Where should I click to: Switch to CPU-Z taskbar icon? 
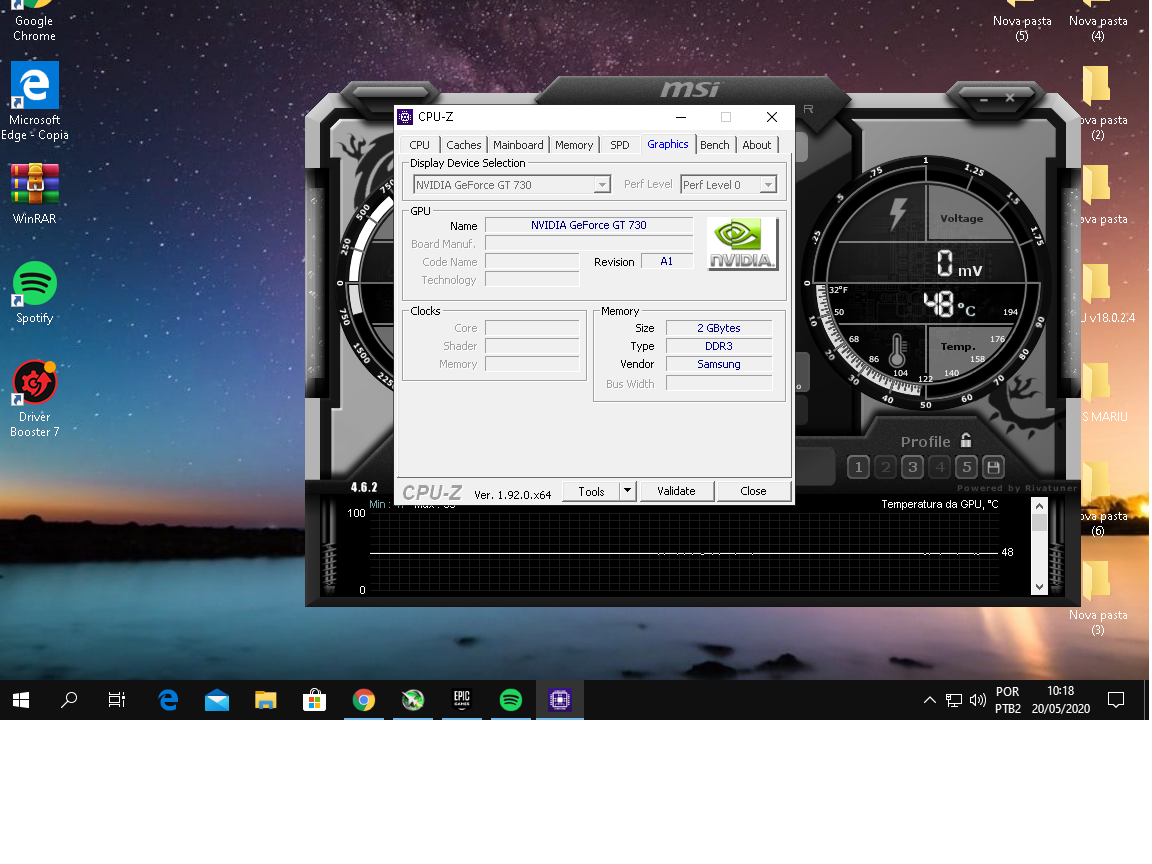(560, 700)
